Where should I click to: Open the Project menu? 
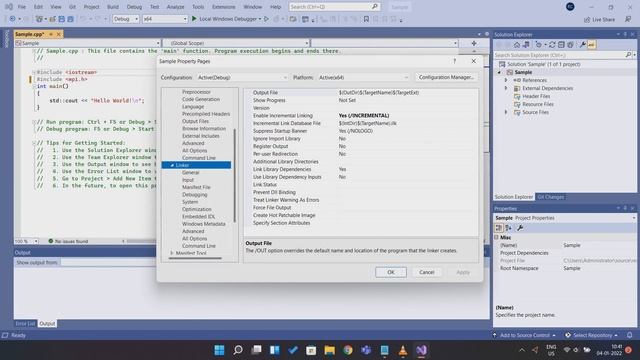tap(91, 7)
